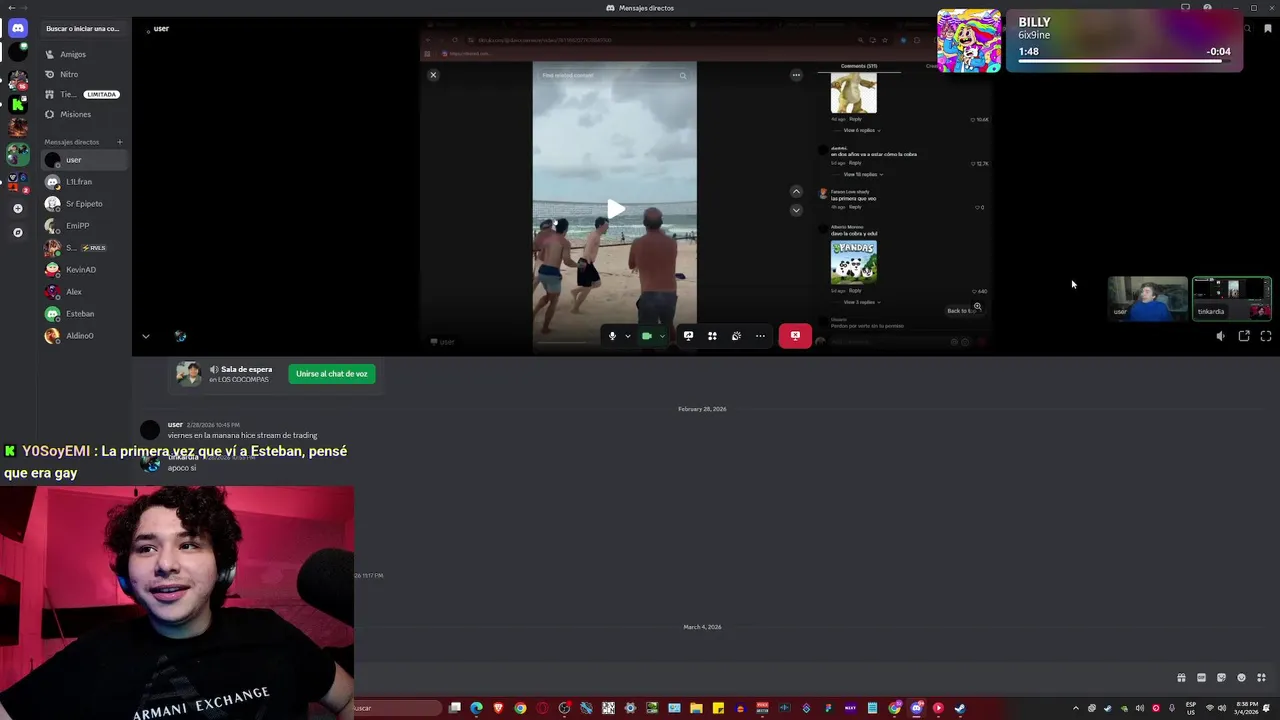This screenshot has width=1280, height=720.
Task: Click the BILLY album cover art
Action: [x=969, y=41]
